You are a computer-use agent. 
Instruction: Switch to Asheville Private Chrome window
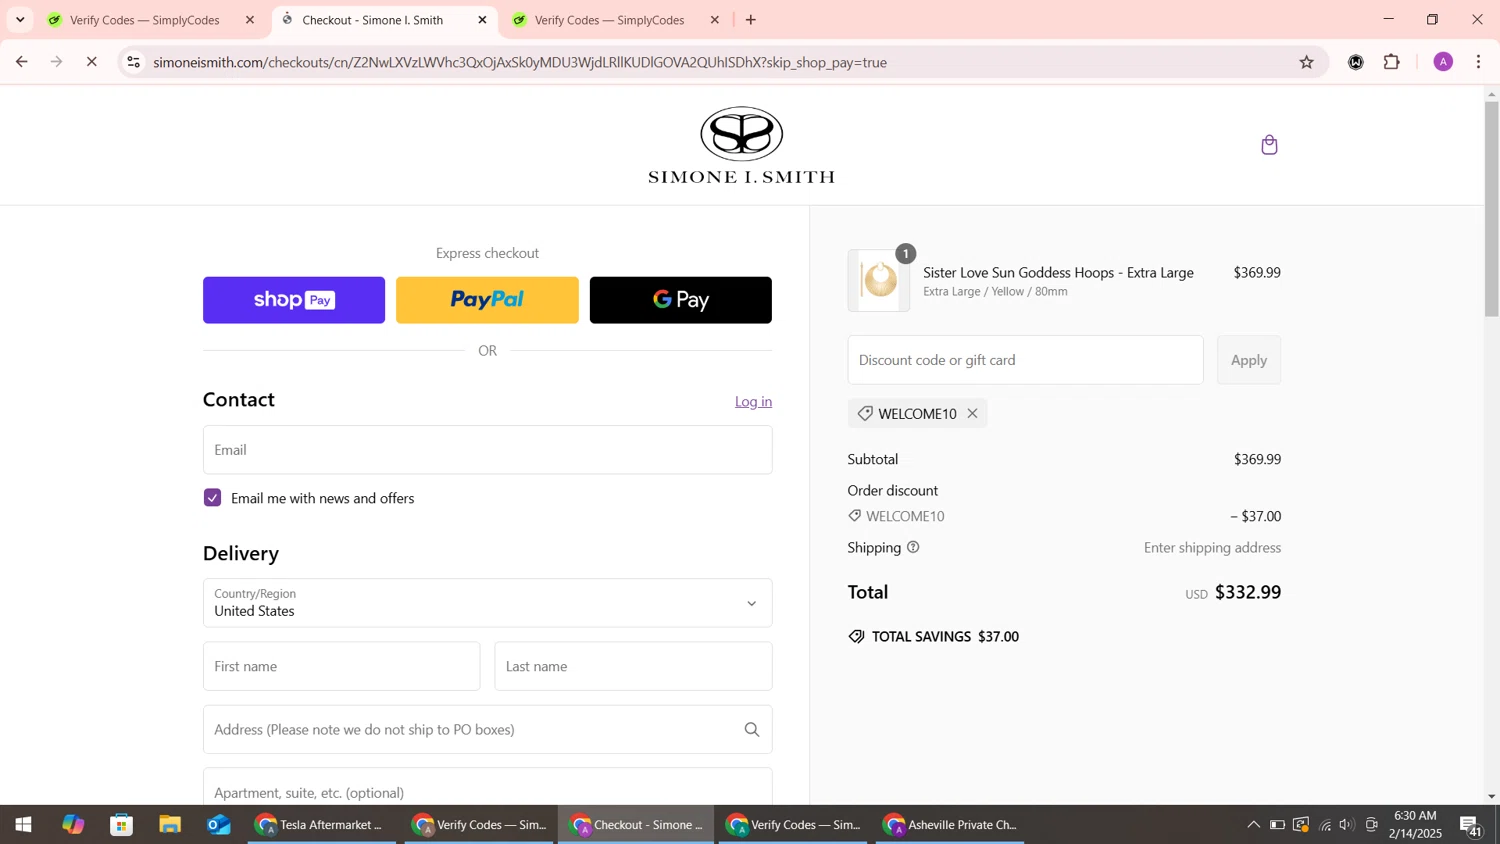pos(950,825)
